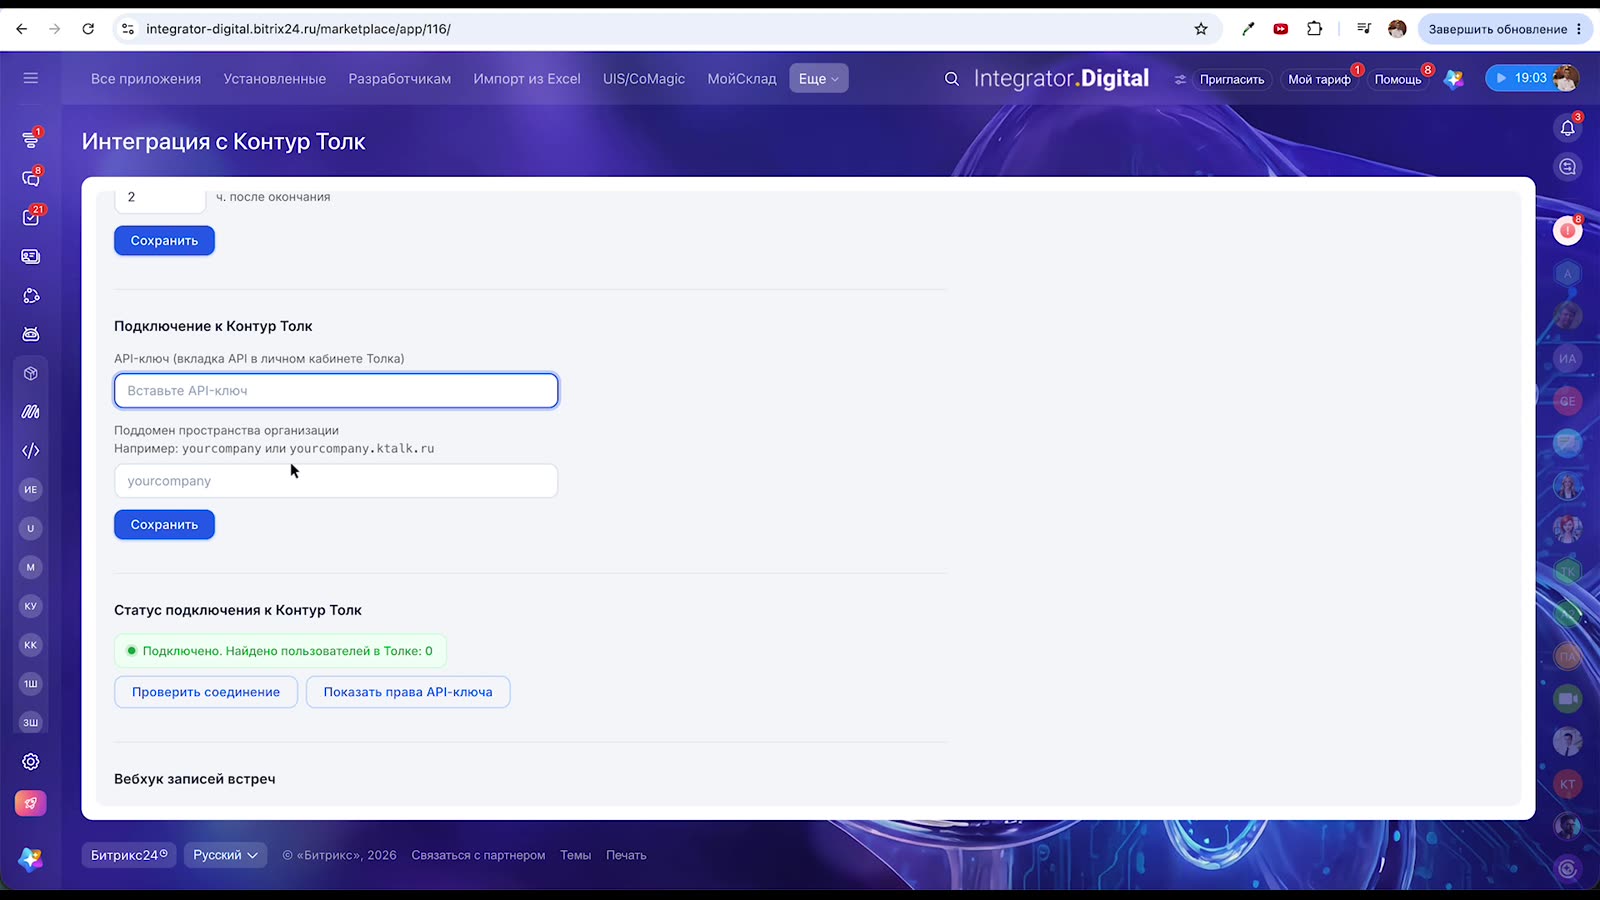1600x900 pixels.
Task: Click the pink rocket icon in sidebar
Action: click(31, 803)
